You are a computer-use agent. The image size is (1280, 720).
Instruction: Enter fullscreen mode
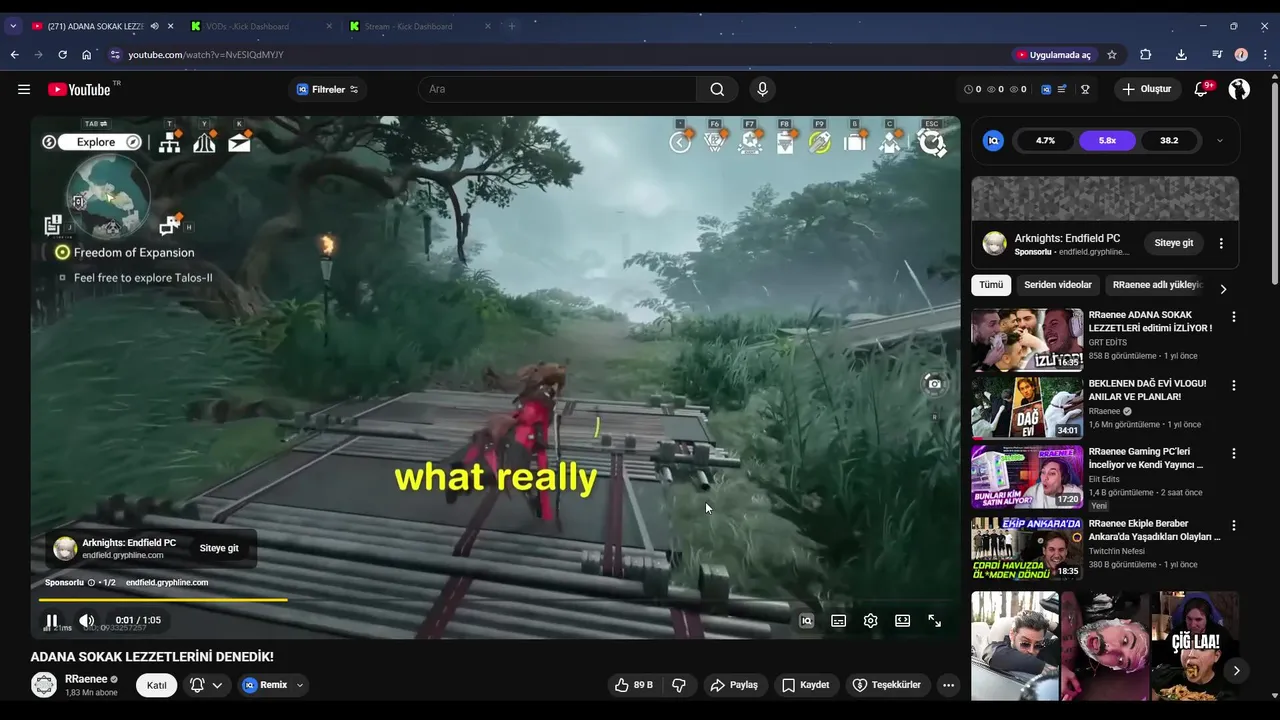tap(935, 621)
